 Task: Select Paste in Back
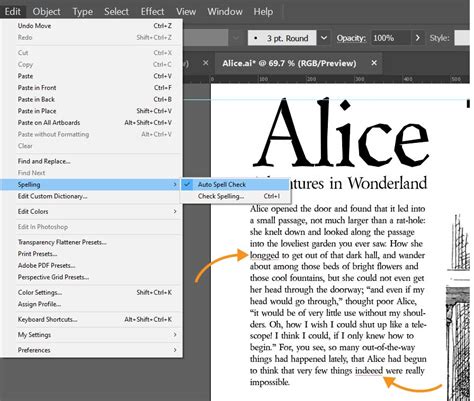point(91,99)
